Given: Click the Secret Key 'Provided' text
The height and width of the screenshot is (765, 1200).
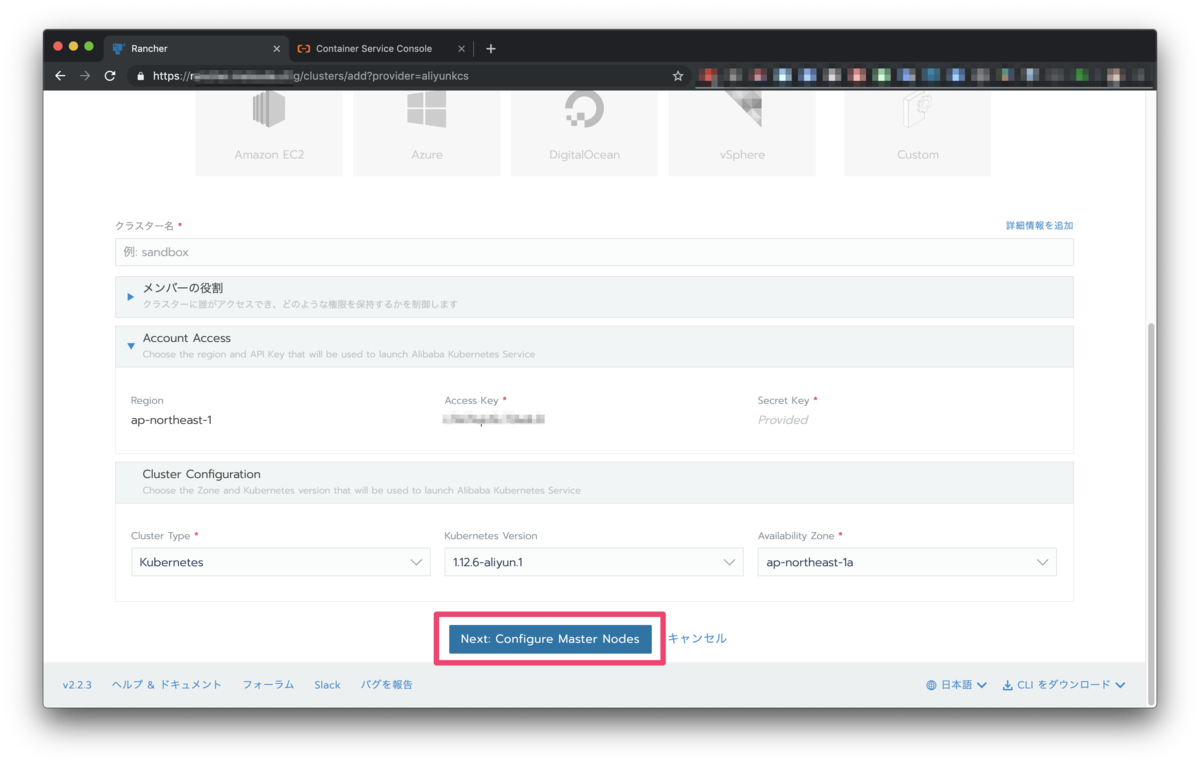Looking at the screenshot, I should pos(783,420).
